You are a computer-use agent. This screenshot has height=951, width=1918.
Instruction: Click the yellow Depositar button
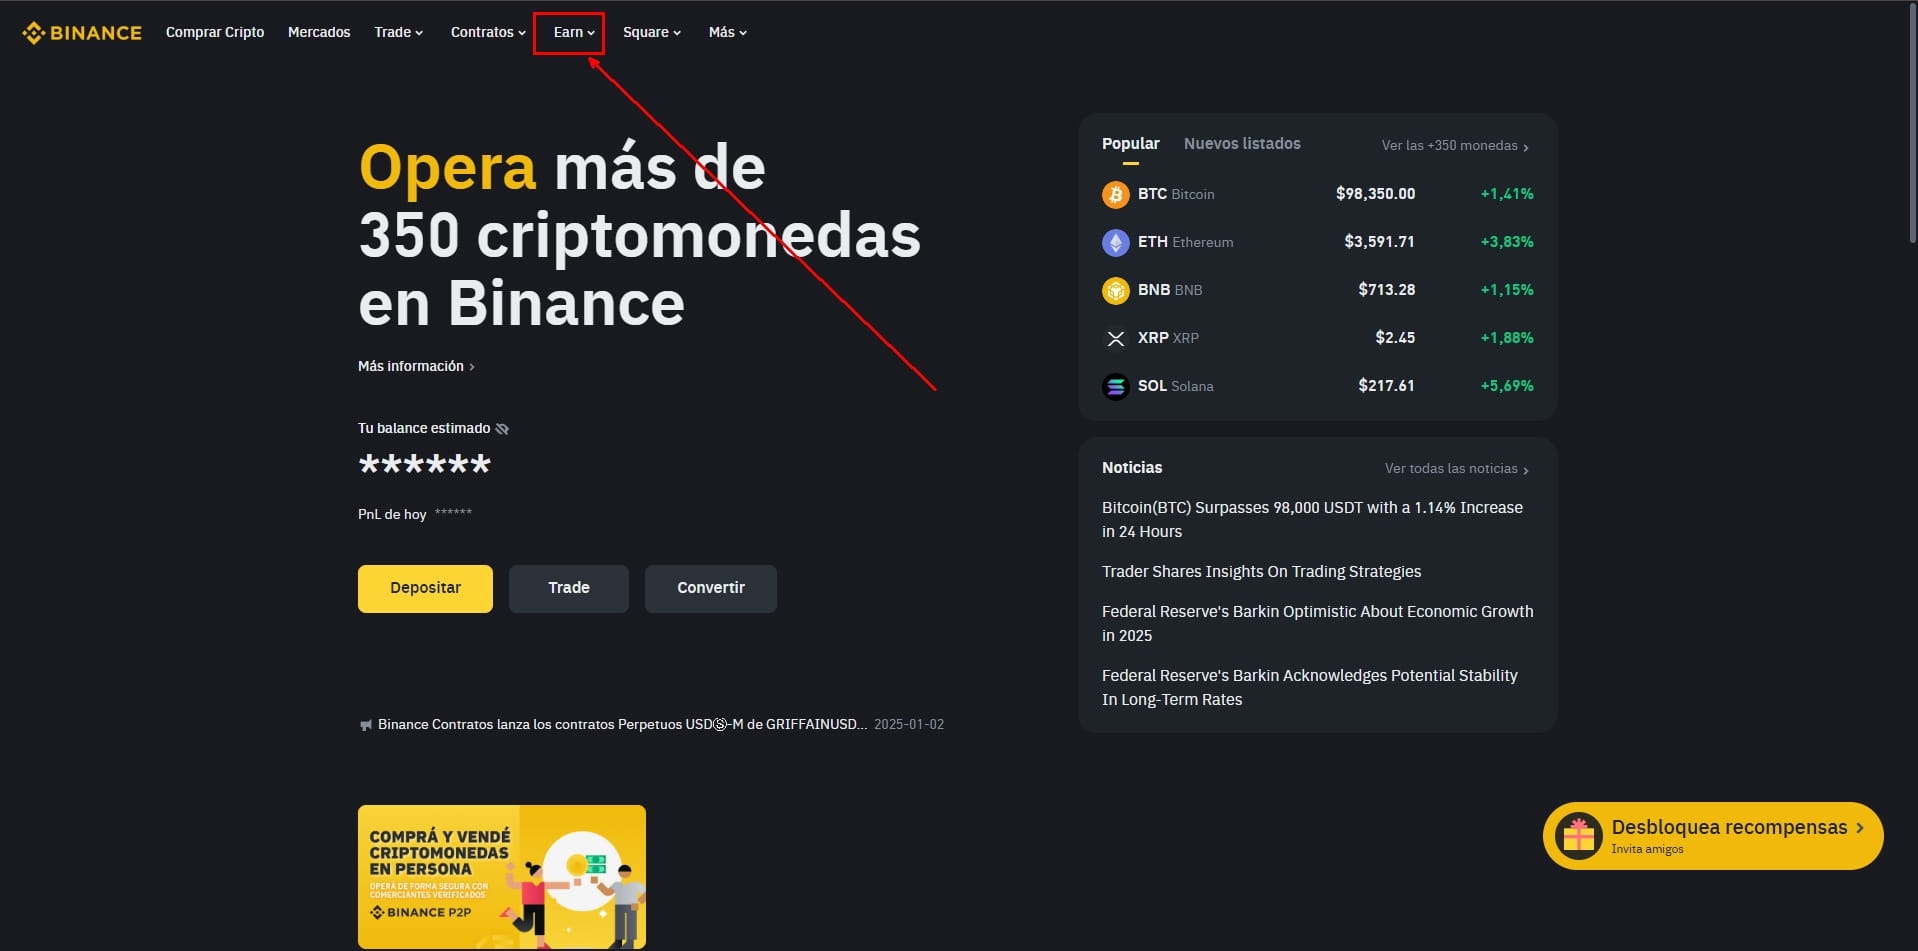click(x=425, y=588)
